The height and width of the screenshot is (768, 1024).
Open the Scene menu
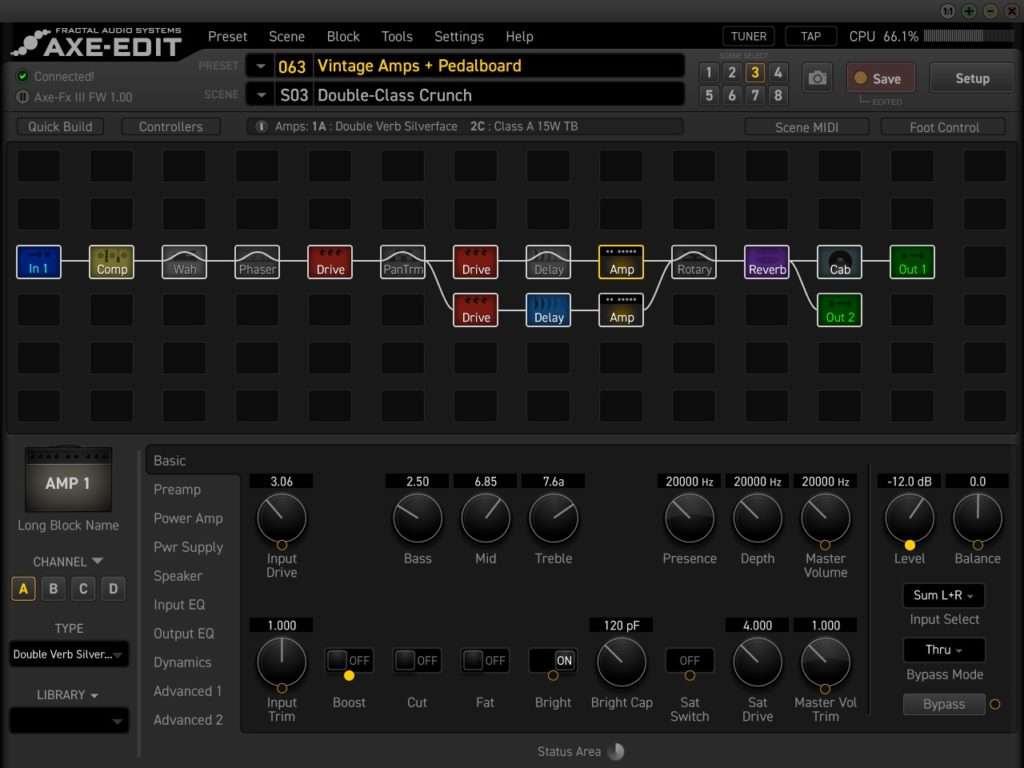click(287, 37)
